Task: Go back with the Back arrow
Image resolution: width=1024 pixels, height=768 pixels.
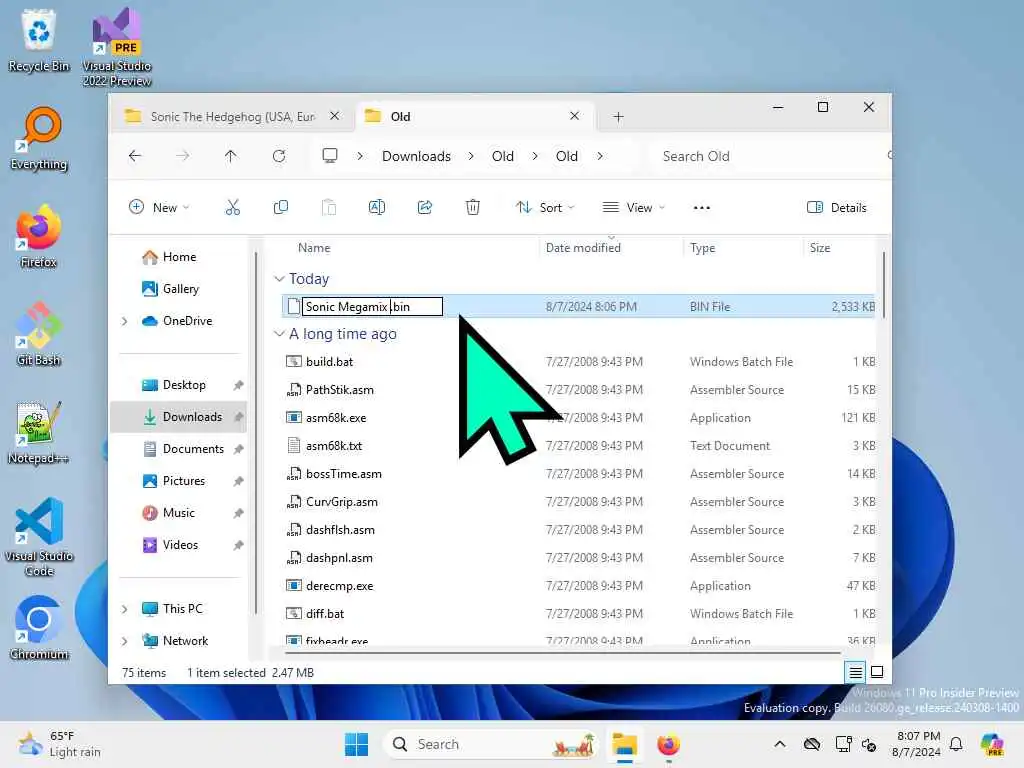Action: (x=135, y=156)
